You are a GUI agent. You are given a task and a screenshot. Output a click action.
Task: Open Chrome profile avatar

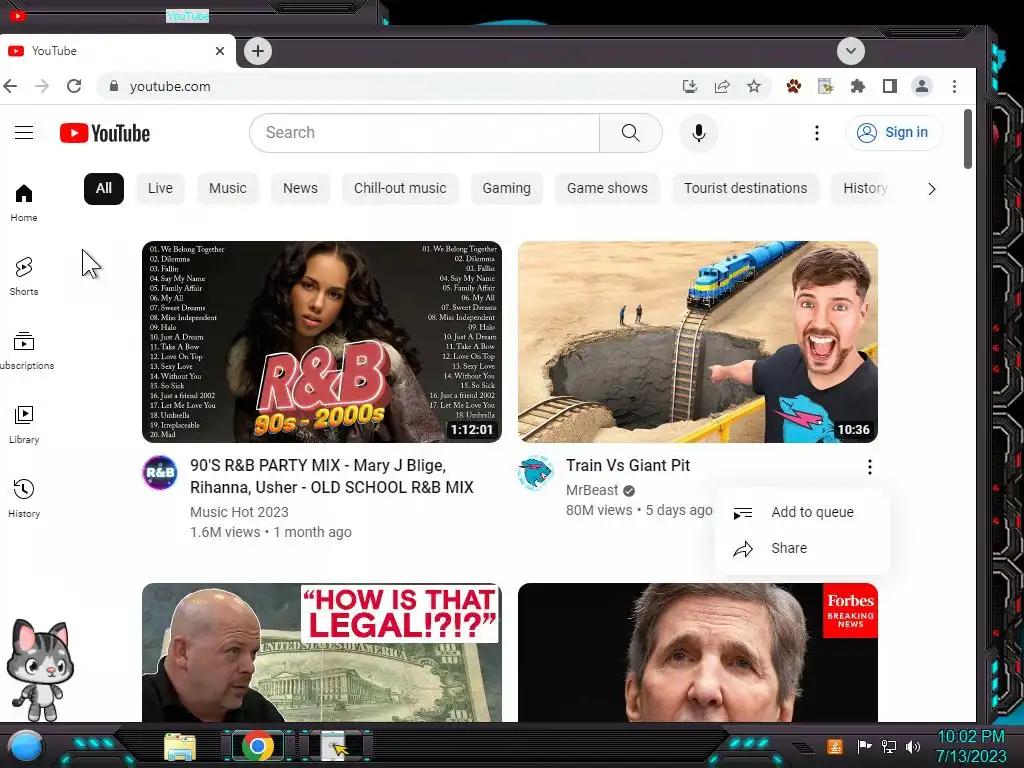pyautogui.click(x=921, y=86)
